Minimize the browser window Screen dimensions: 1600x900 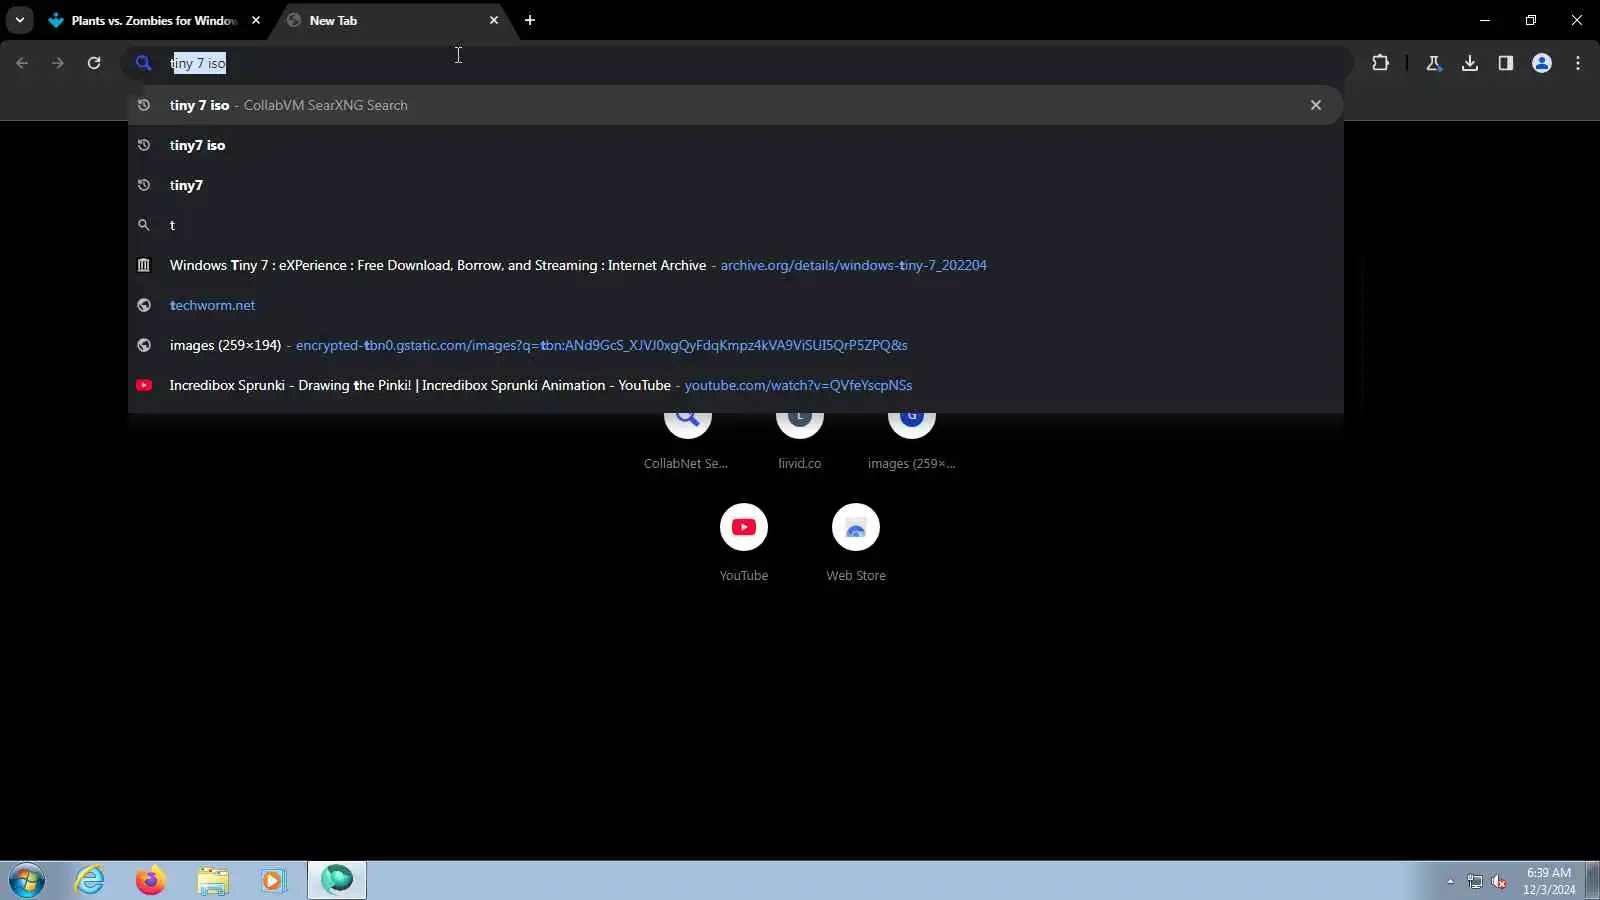[x=1485, y=20]
